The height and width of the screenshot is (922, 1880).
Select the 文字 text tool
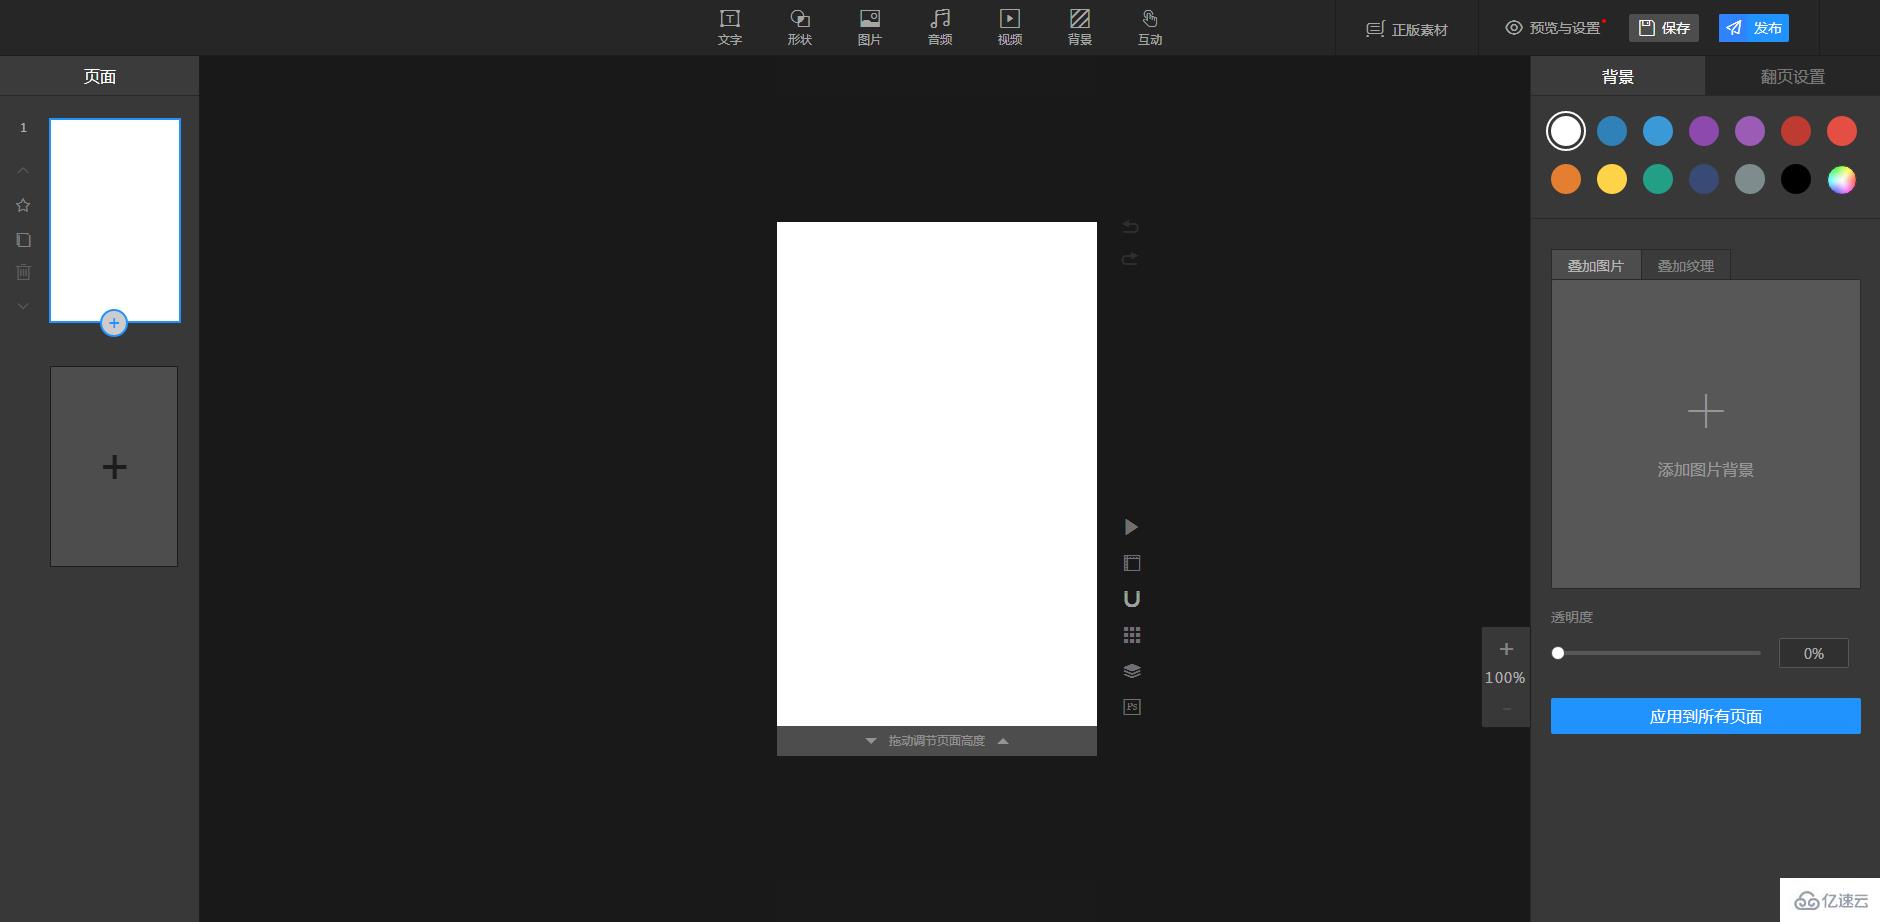point(730,28)
